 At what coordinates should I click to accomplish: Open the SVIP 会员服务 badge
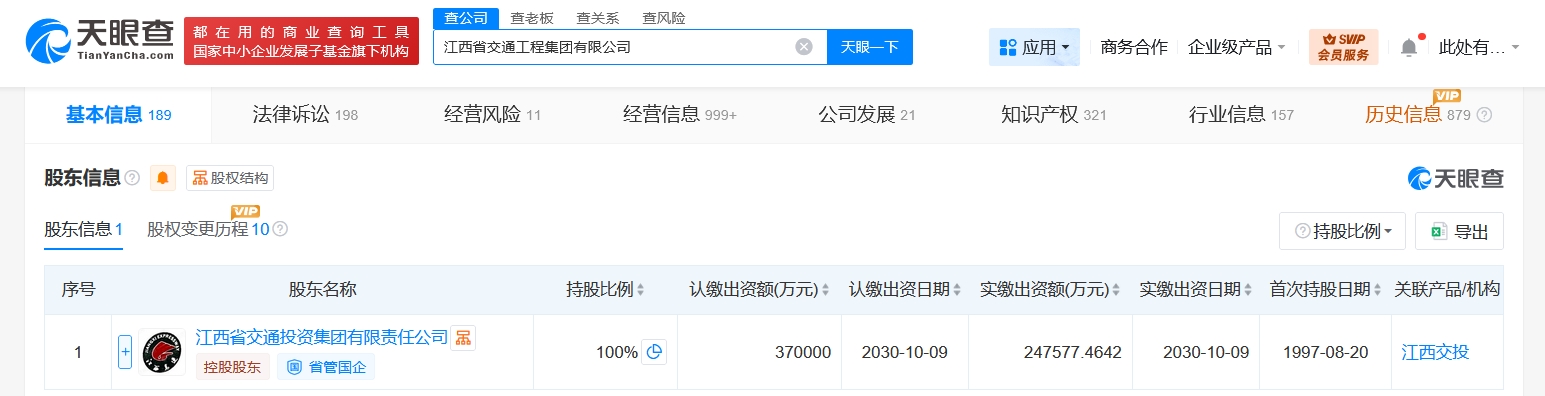point(1343,47)
